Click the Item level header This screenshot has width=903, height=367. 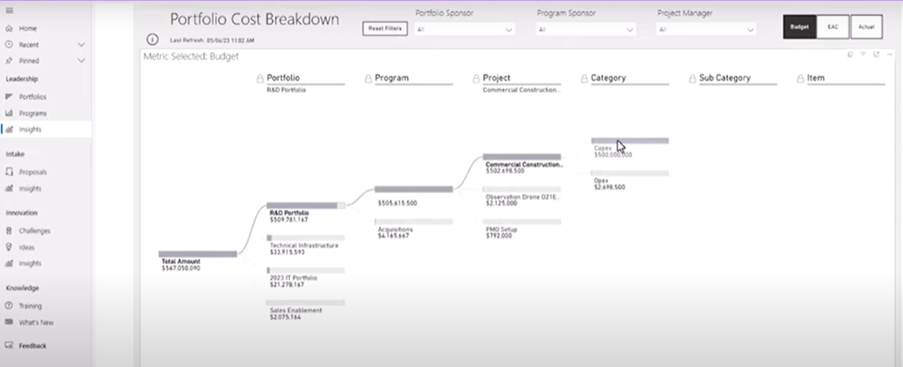pos(815,78)
